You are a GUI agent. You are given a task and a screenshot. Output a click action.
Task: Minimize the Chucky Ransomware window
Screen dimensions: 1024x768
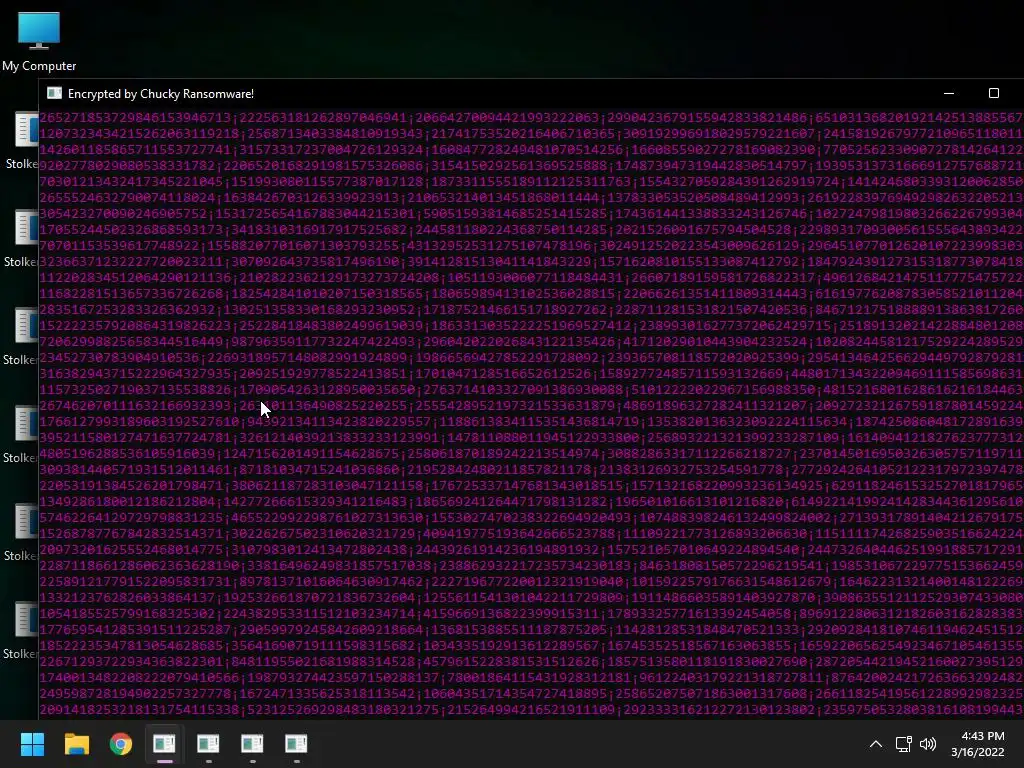(949, 93)
